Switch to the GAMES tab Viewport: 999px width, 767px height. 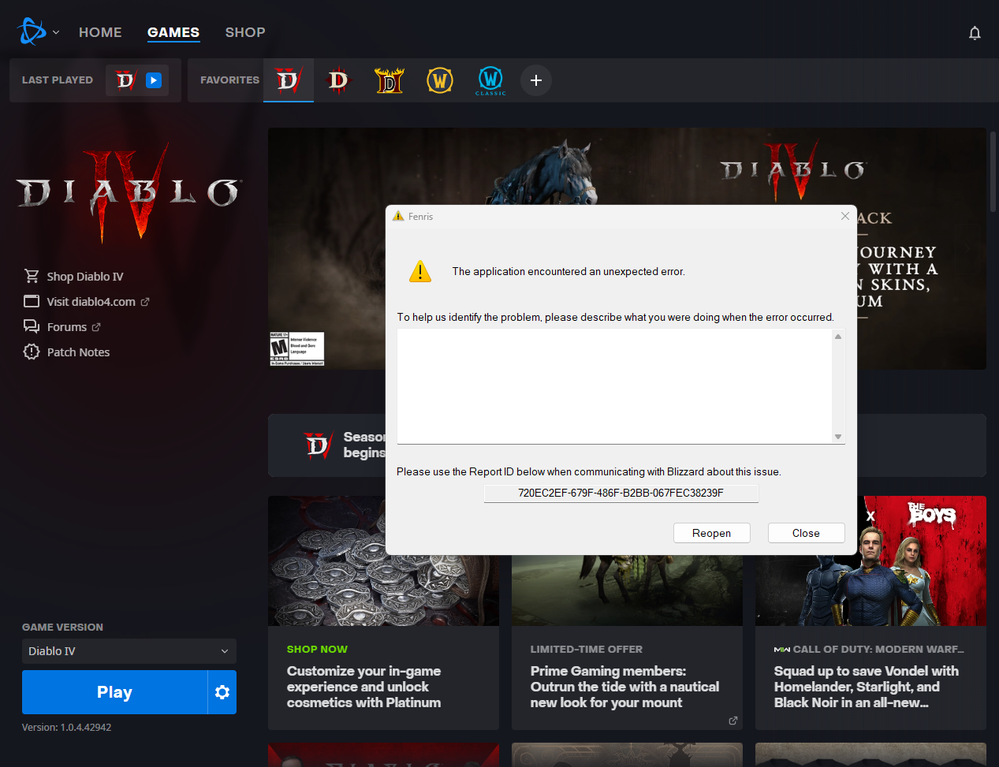[x=173, y=32]
